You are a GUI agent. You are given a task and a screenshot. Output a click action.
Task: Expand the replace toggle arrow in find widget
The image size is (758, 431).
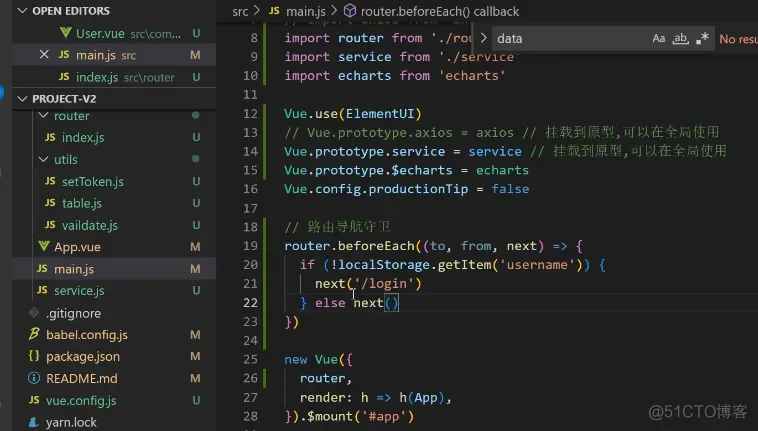(483, 38)
